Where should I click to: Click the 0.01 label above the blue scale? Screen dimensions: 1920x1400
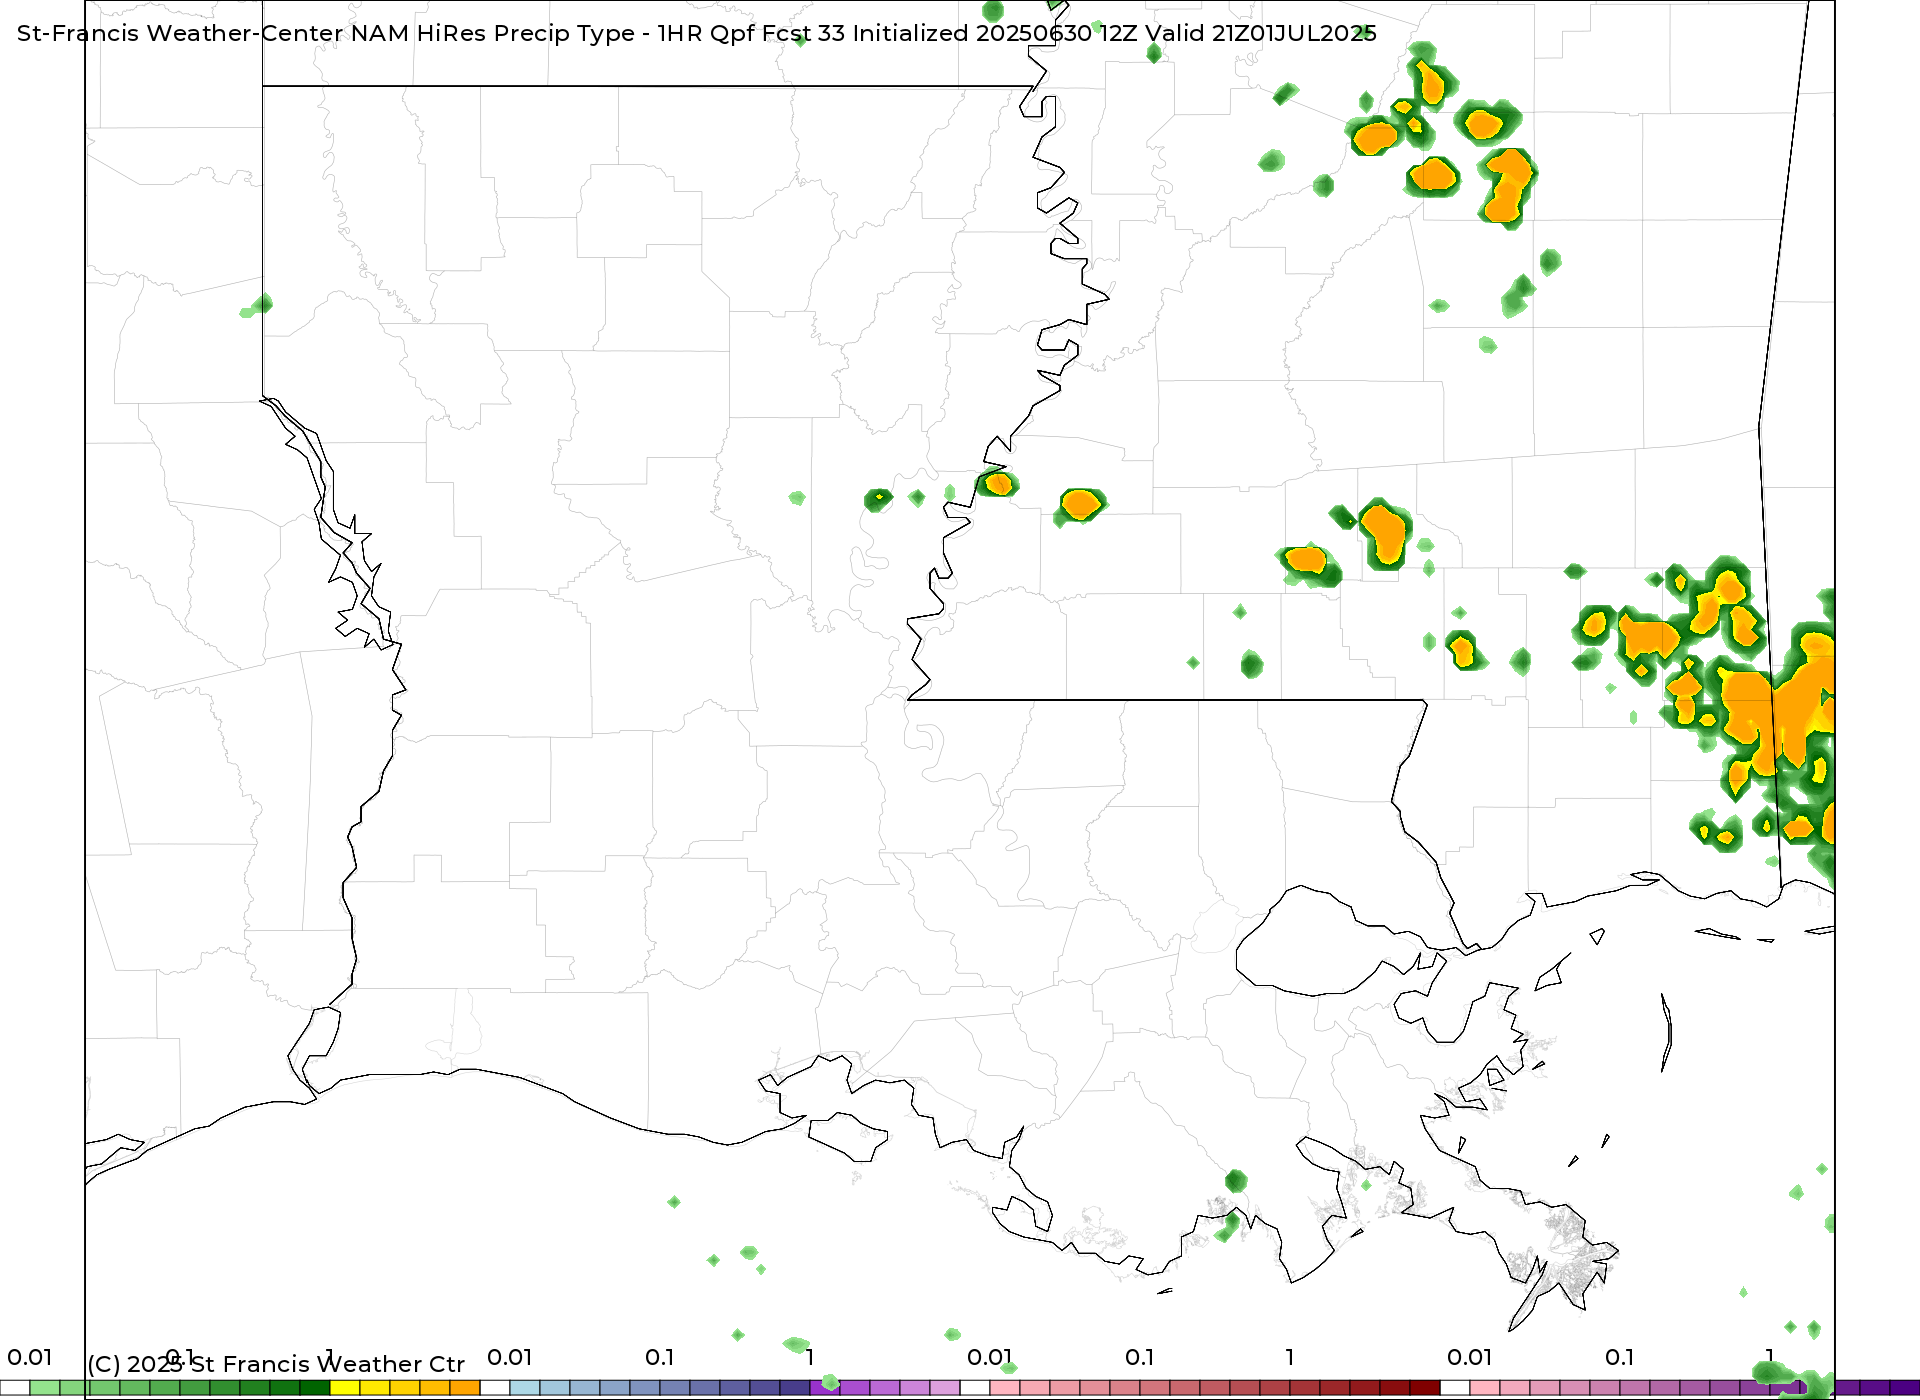[x=509, y=1358]
